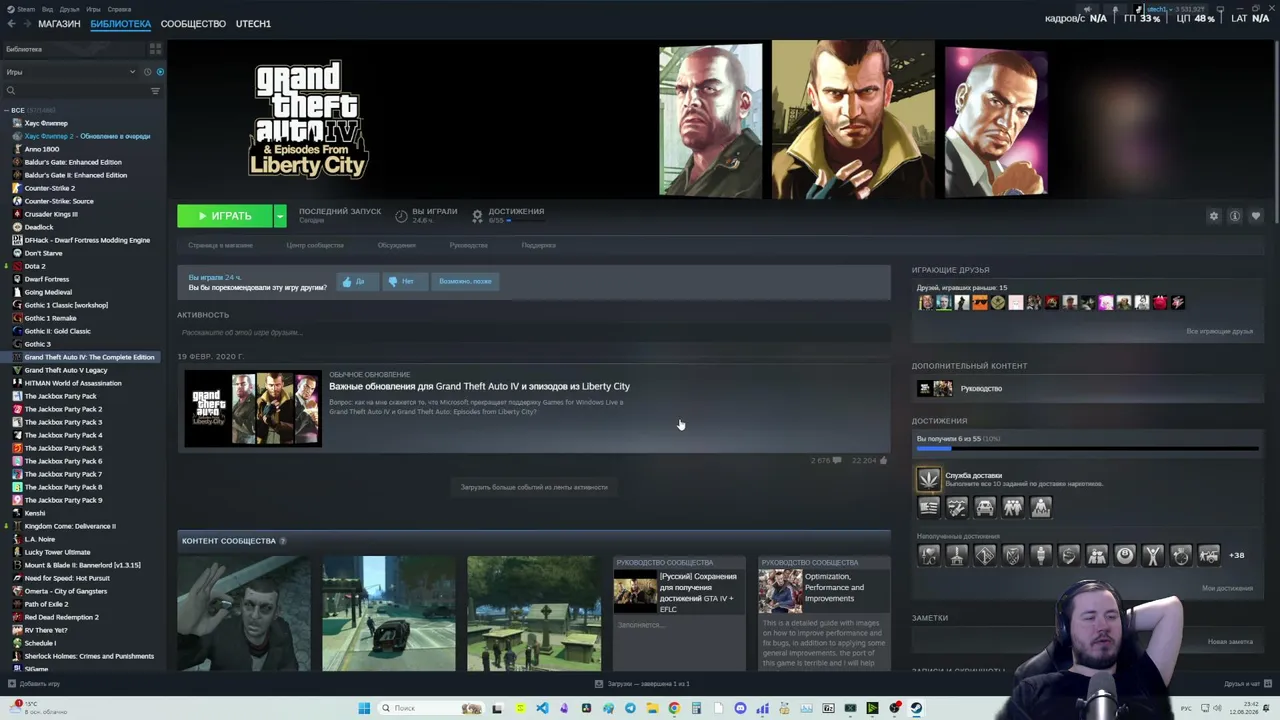Screen dimensions: 1280x720
Task: Select Deadlock in the library list
Action: (39, 227)
